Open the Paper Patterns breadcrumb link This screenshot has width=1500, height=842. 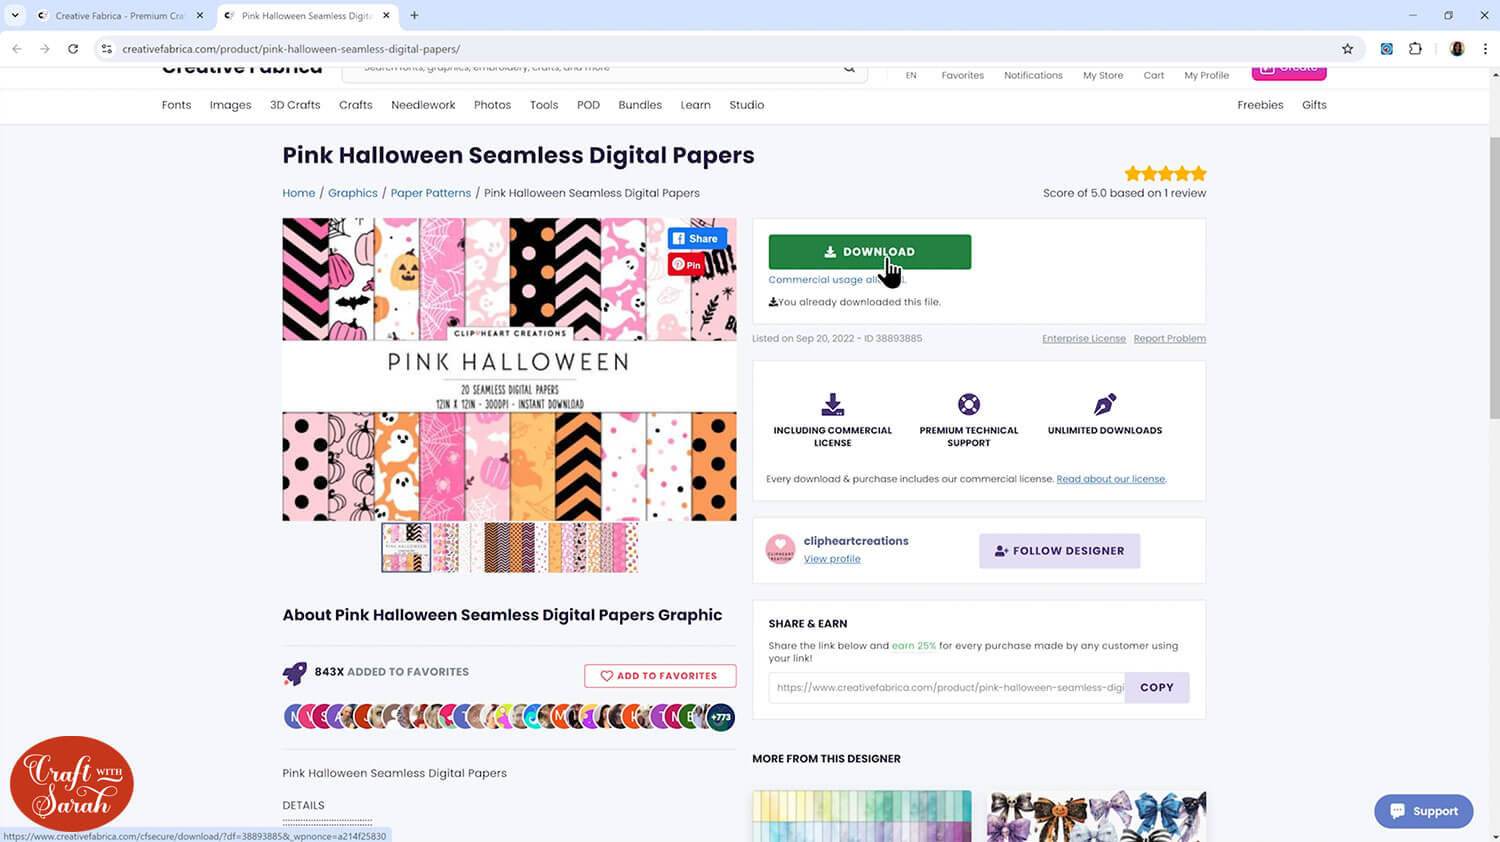coord(430,193)
